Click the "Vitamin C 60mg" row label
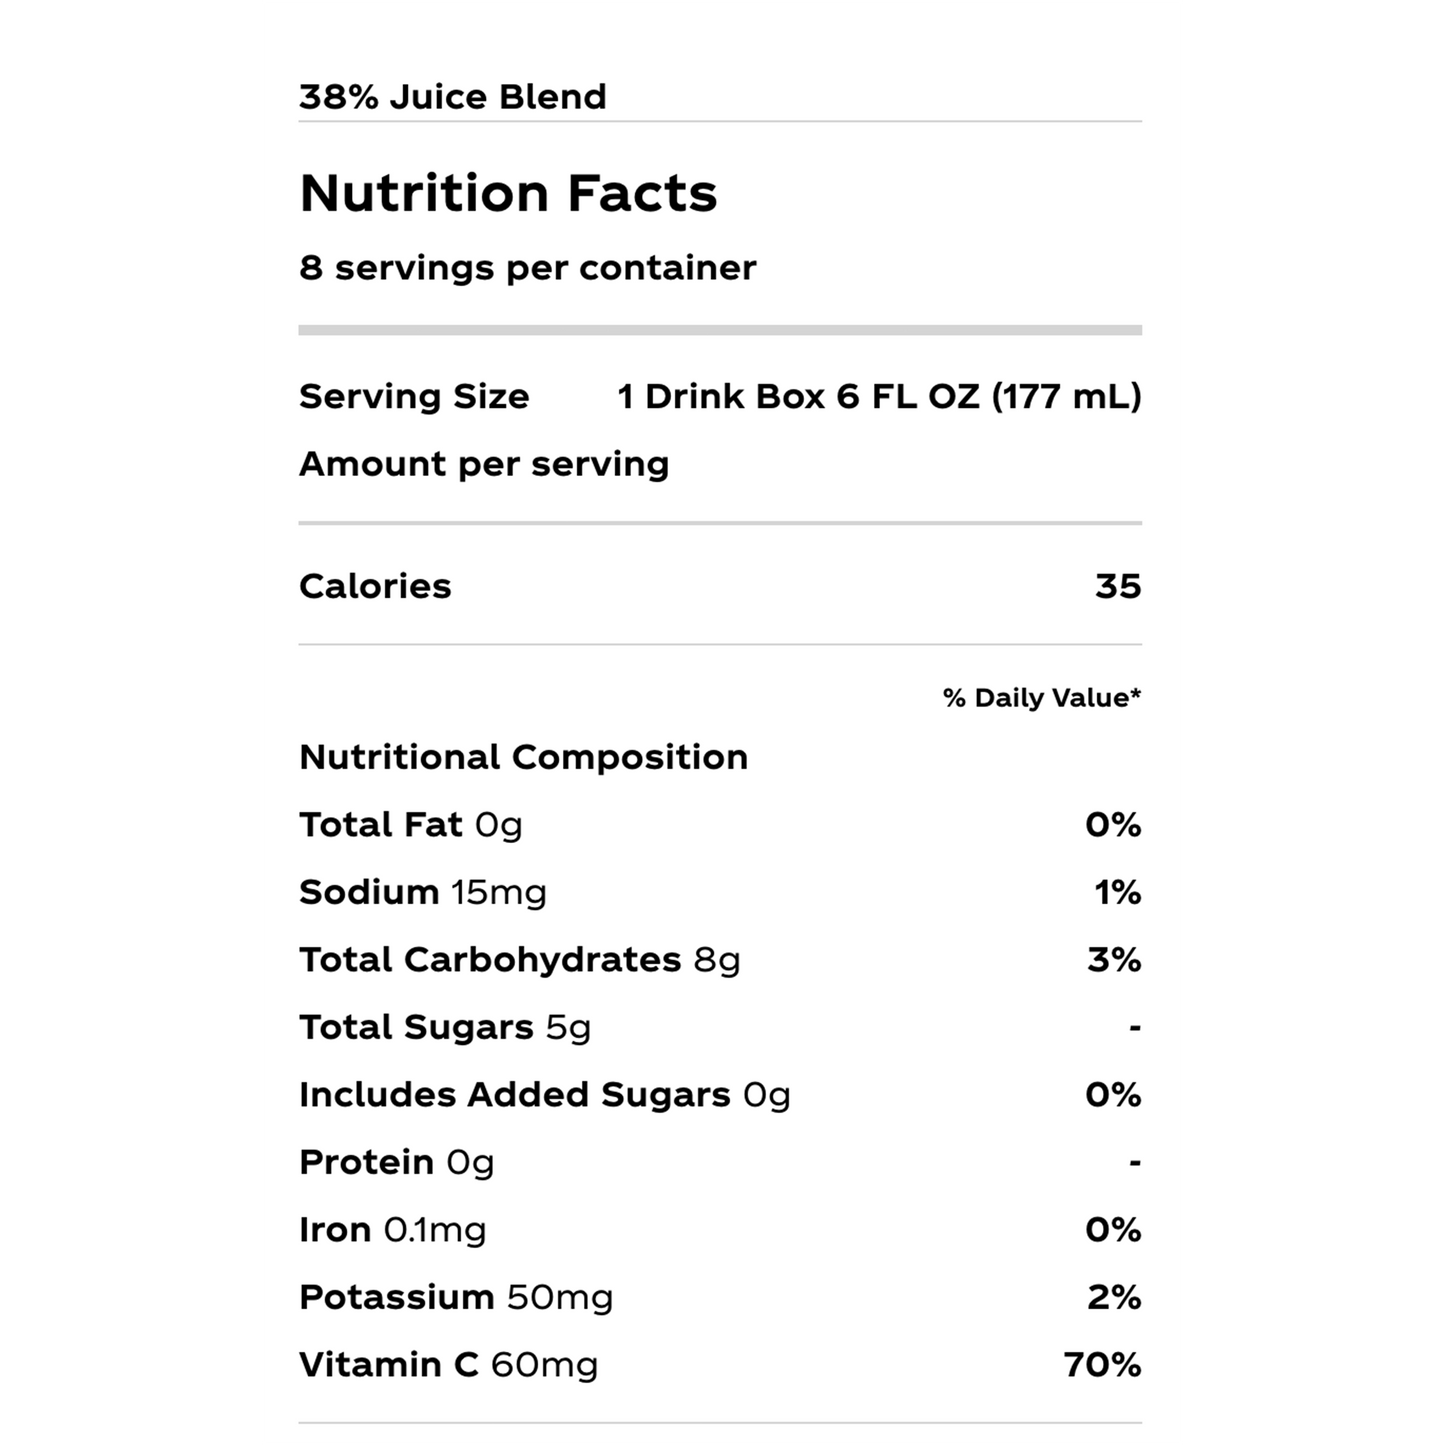 coord(449,1365)
